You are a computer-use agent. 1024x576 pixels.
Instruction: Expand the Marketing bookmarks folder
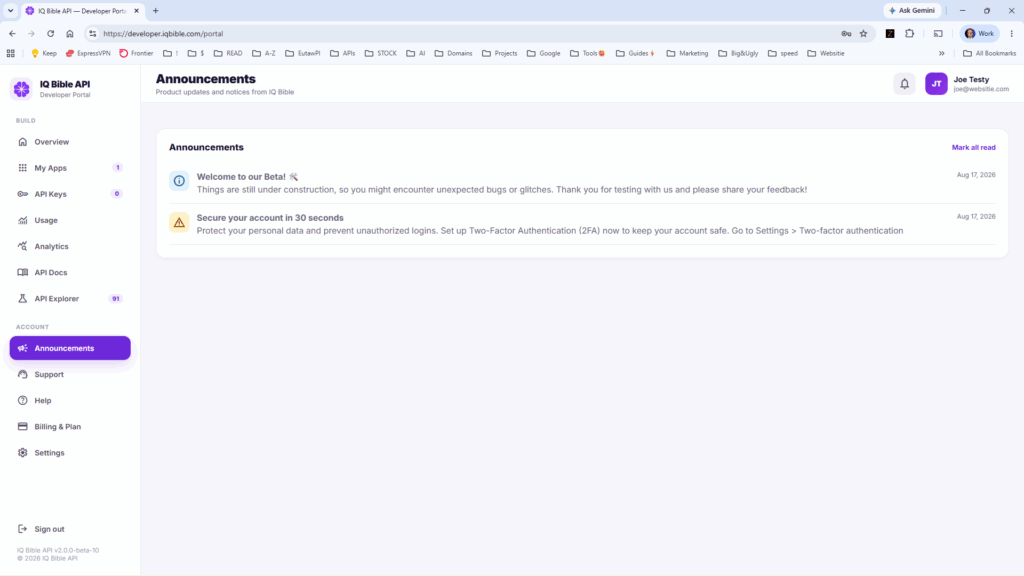pyautogui.click(x=687, y=54)
